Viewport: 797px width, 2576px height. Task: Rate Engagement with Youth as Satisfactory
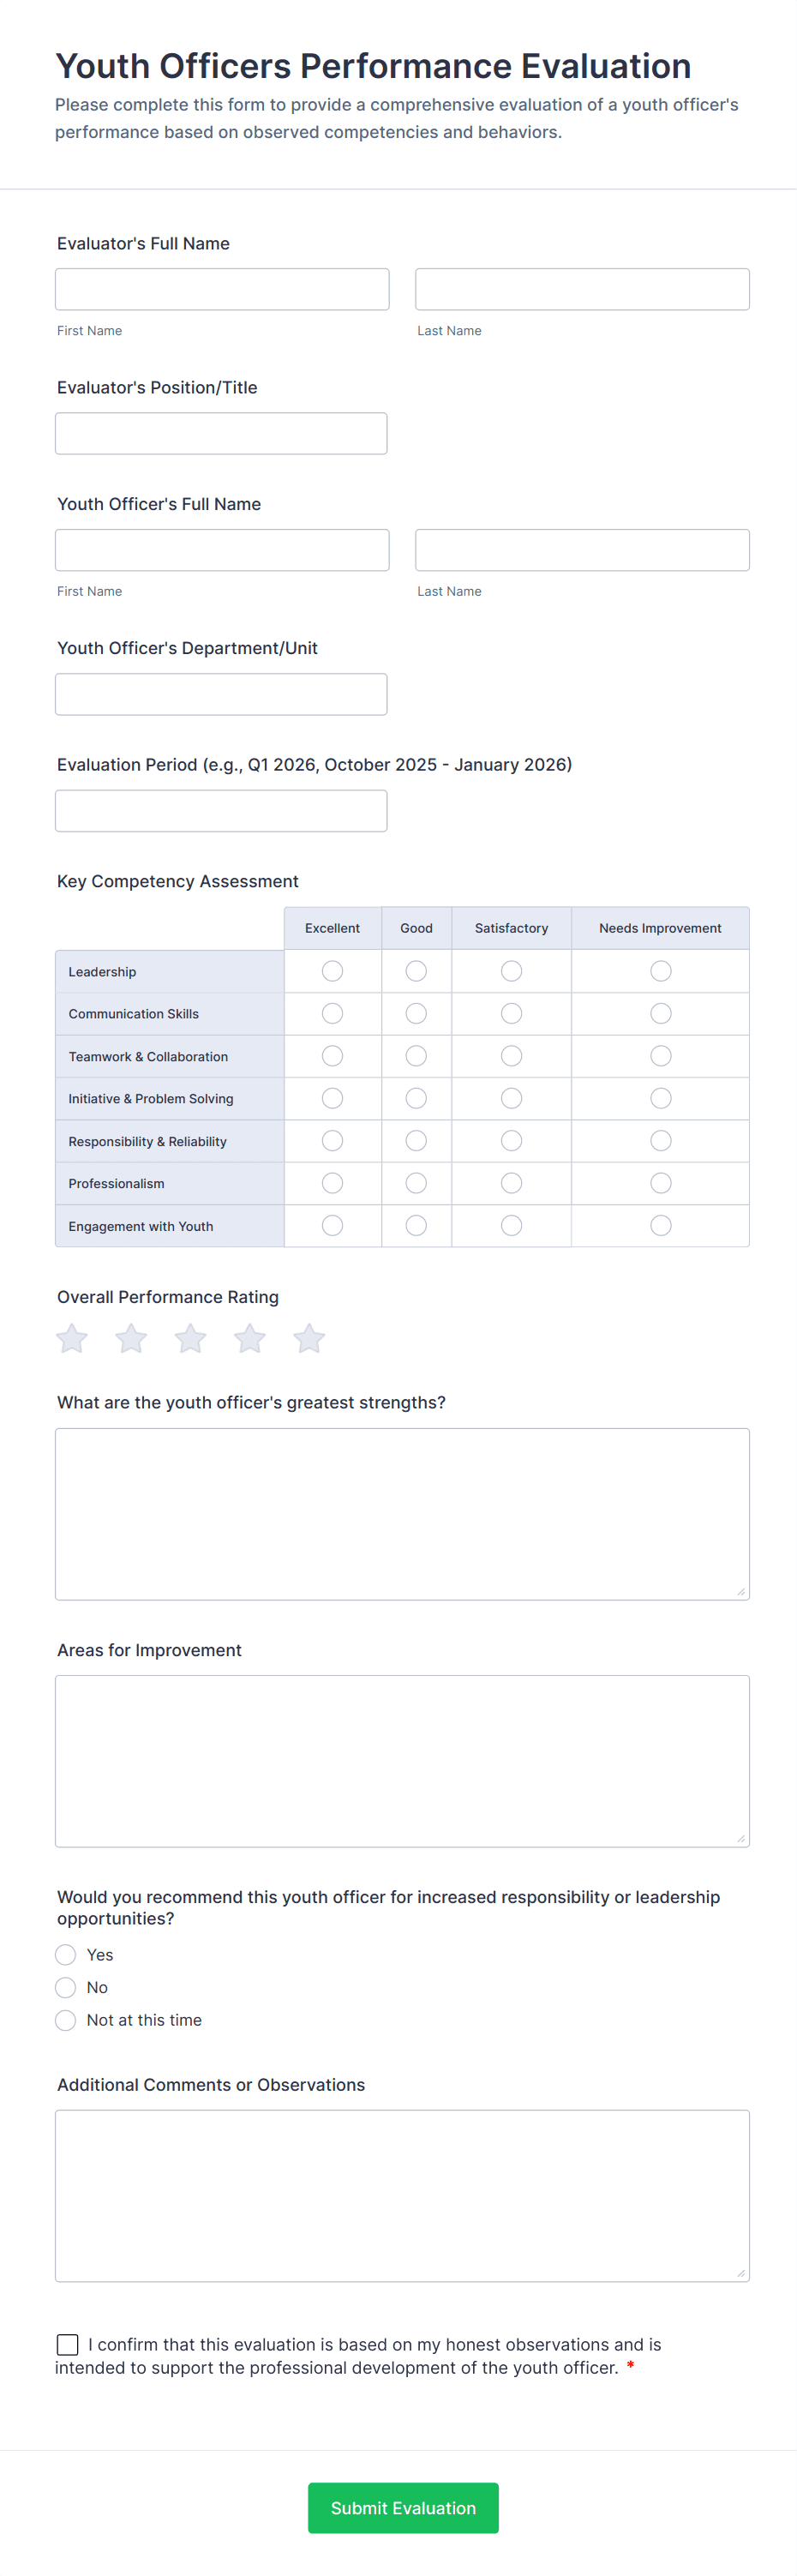click(511, 1224)
